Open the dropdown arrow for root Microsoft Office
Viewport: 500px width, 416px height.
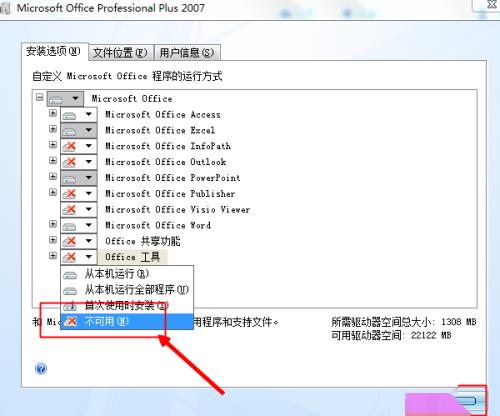tap(75, 98)
